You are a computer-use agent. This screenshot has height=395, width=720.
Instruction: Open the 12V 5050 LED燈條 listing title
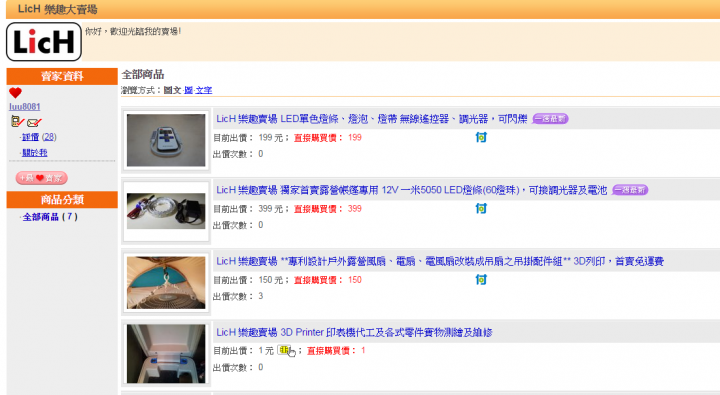coord(411,190)
